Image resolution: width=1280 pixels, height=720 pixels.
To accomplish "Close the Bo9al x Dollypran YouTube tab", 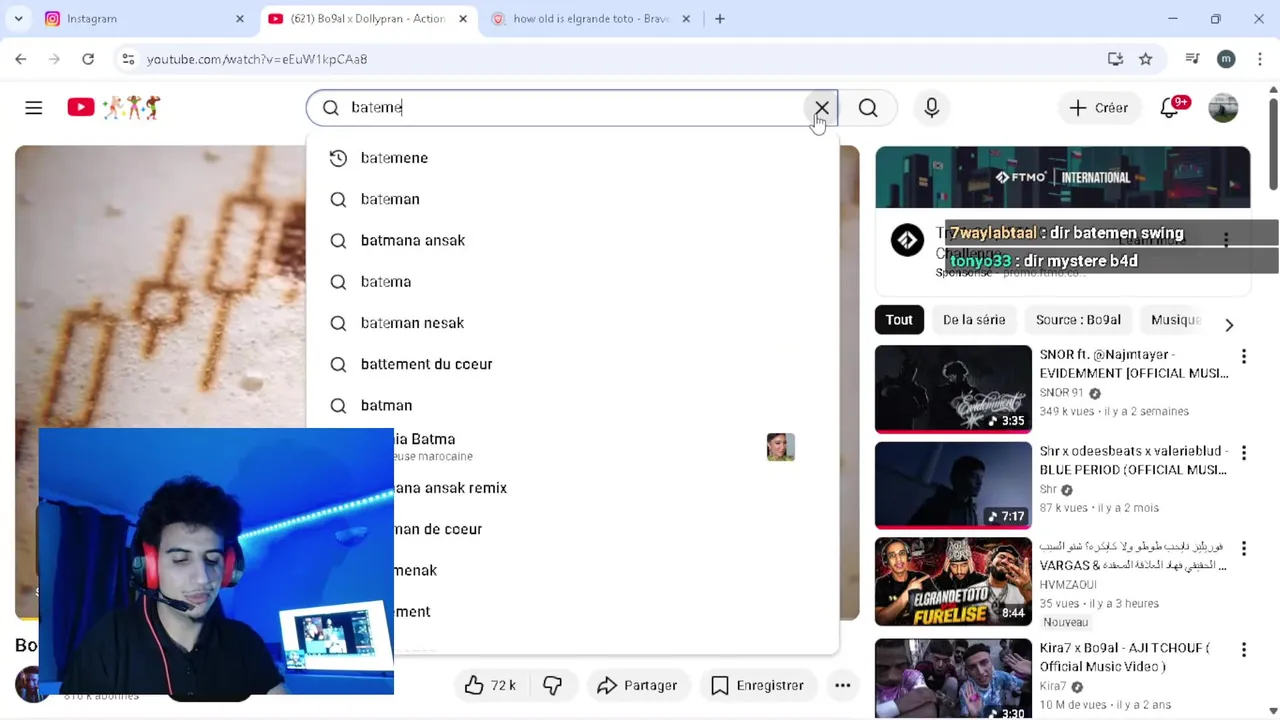I will point(463,18).
